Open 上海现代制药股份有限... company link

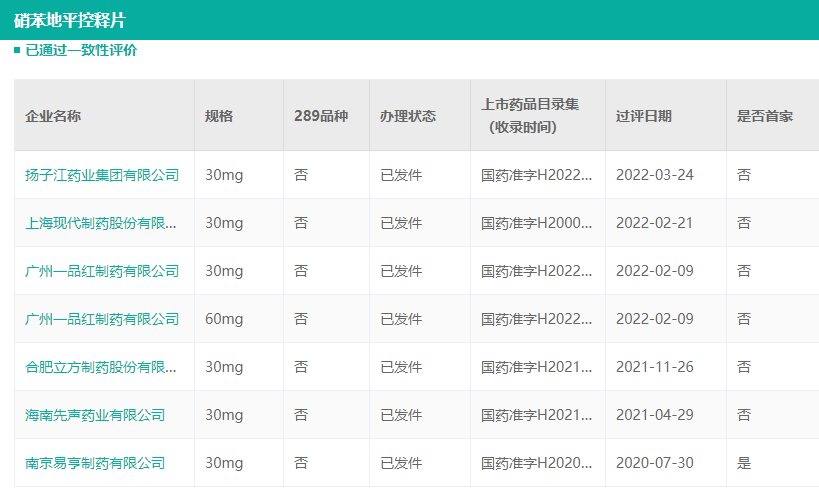[x=101, y=223]
